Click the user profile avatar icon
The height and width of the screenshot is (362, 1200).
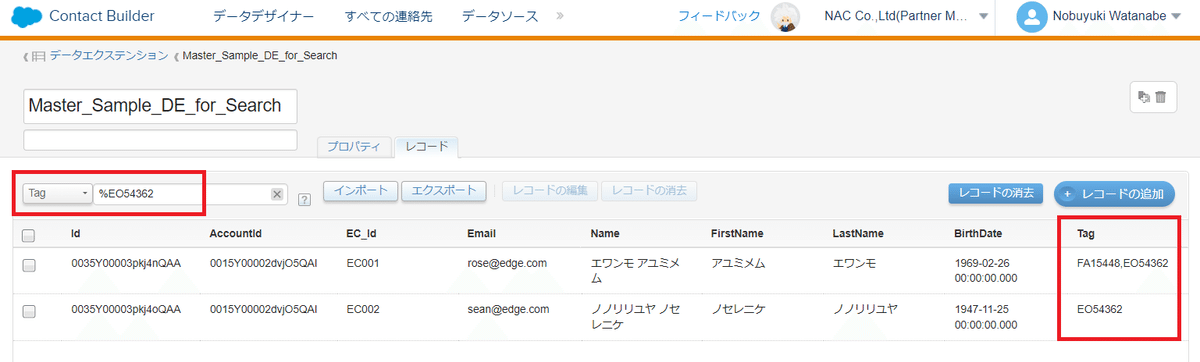tap(1032, 17)
